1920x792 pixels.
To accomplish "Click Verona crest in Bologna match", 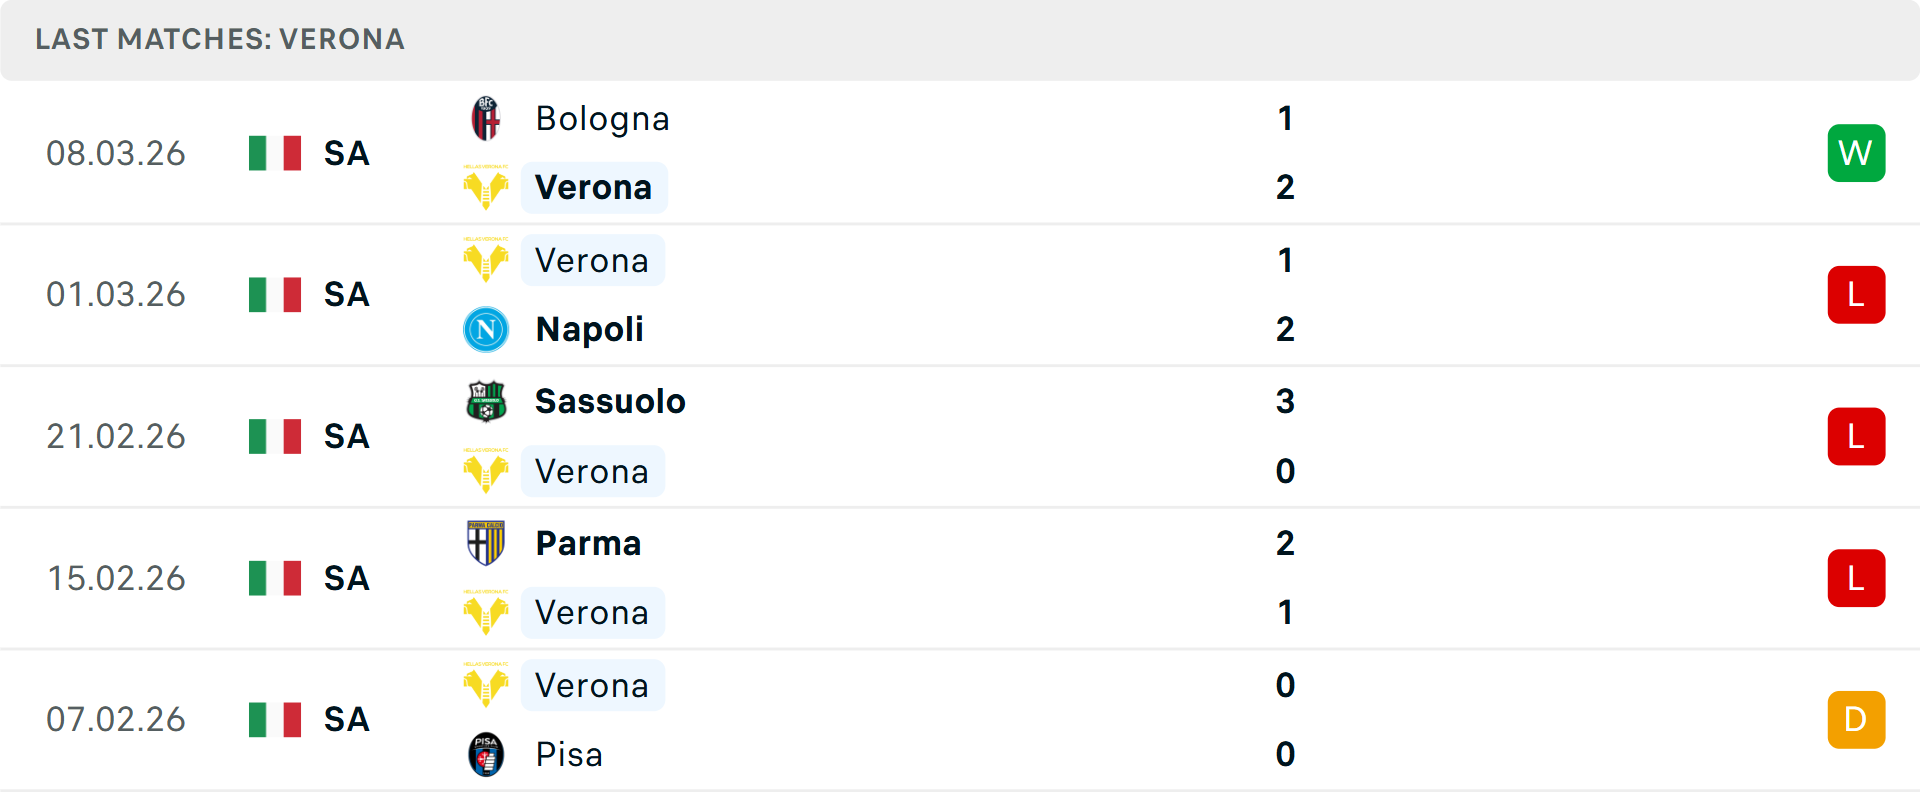I will [486, 188].
